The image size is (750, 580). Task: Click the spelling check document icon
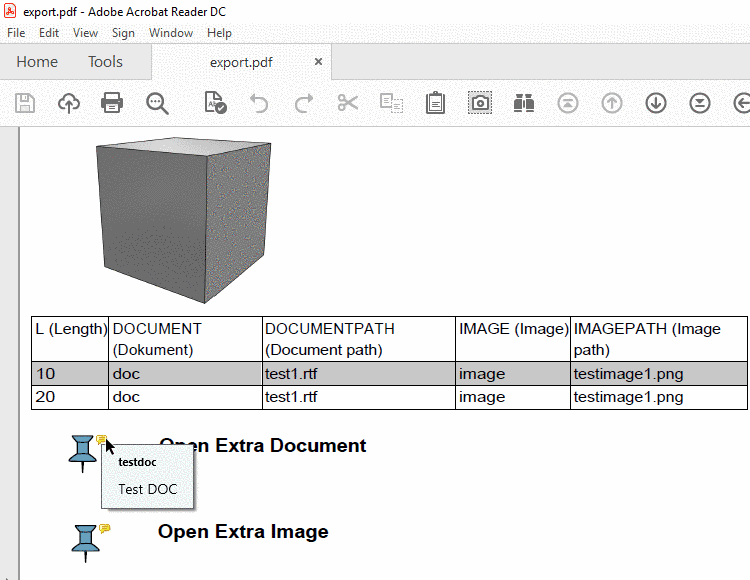pyautogui.click(x=215, y=102)
